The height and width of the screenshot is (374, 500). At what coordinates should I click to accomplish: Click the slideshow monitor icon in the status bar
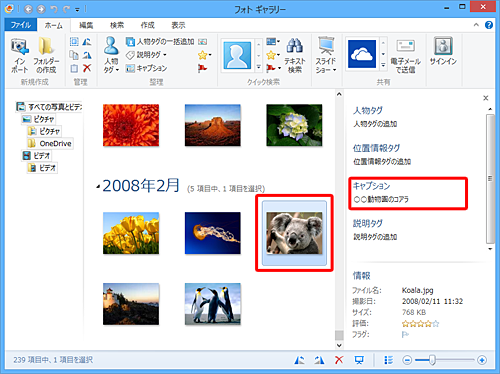[359, 360]
